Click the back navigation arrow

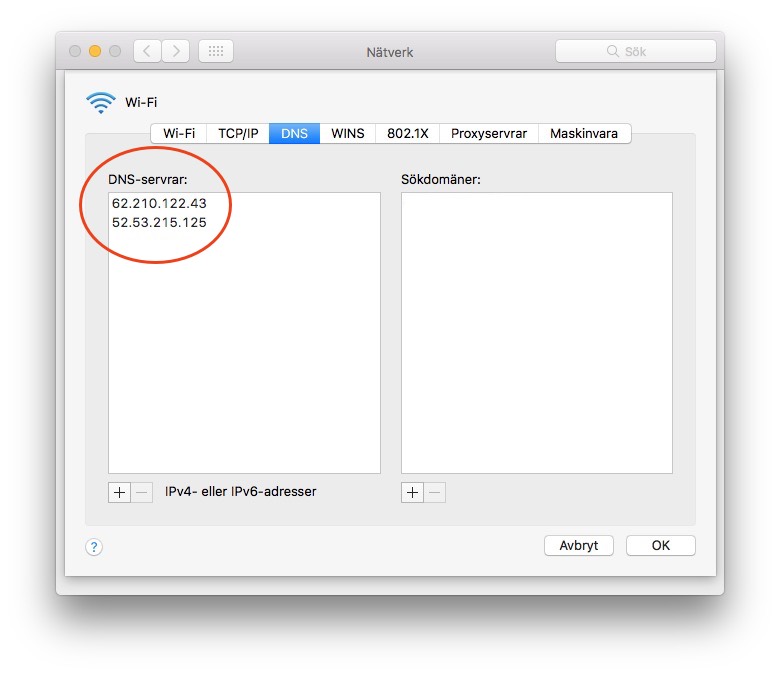coord(147,51)
